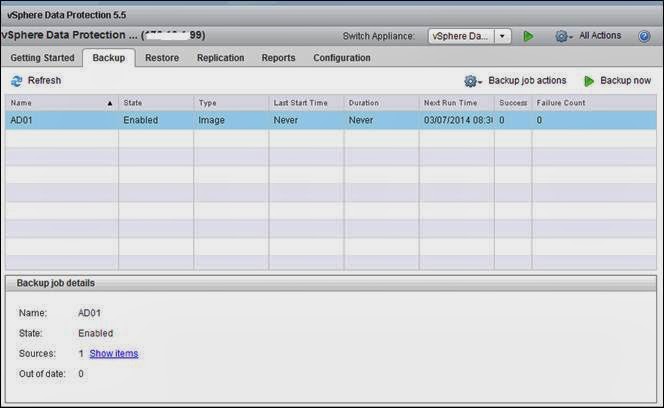Click the Refresh button label

[x=44, y=80]
